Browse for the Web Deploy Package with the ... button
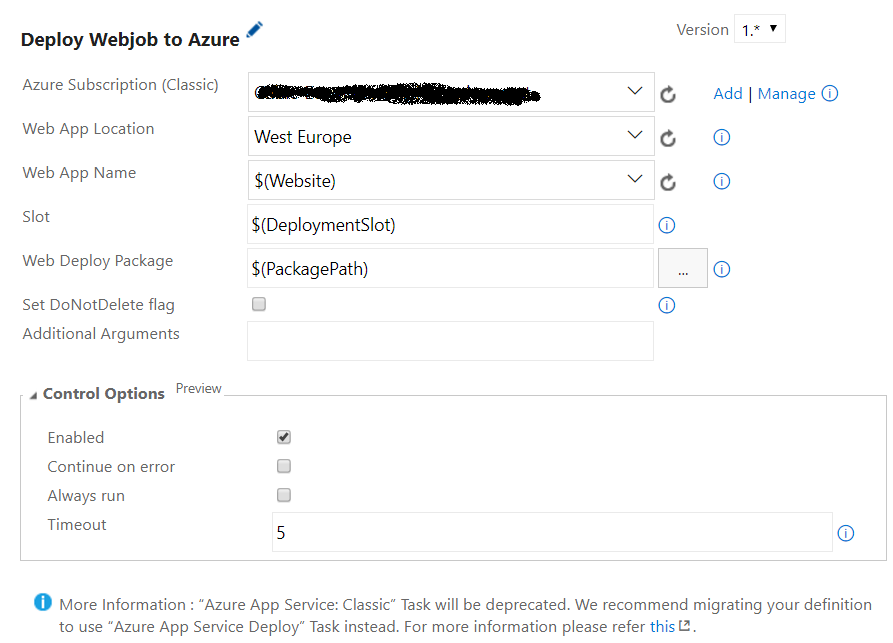Viewport: 893px width, 643px height. 683,268
